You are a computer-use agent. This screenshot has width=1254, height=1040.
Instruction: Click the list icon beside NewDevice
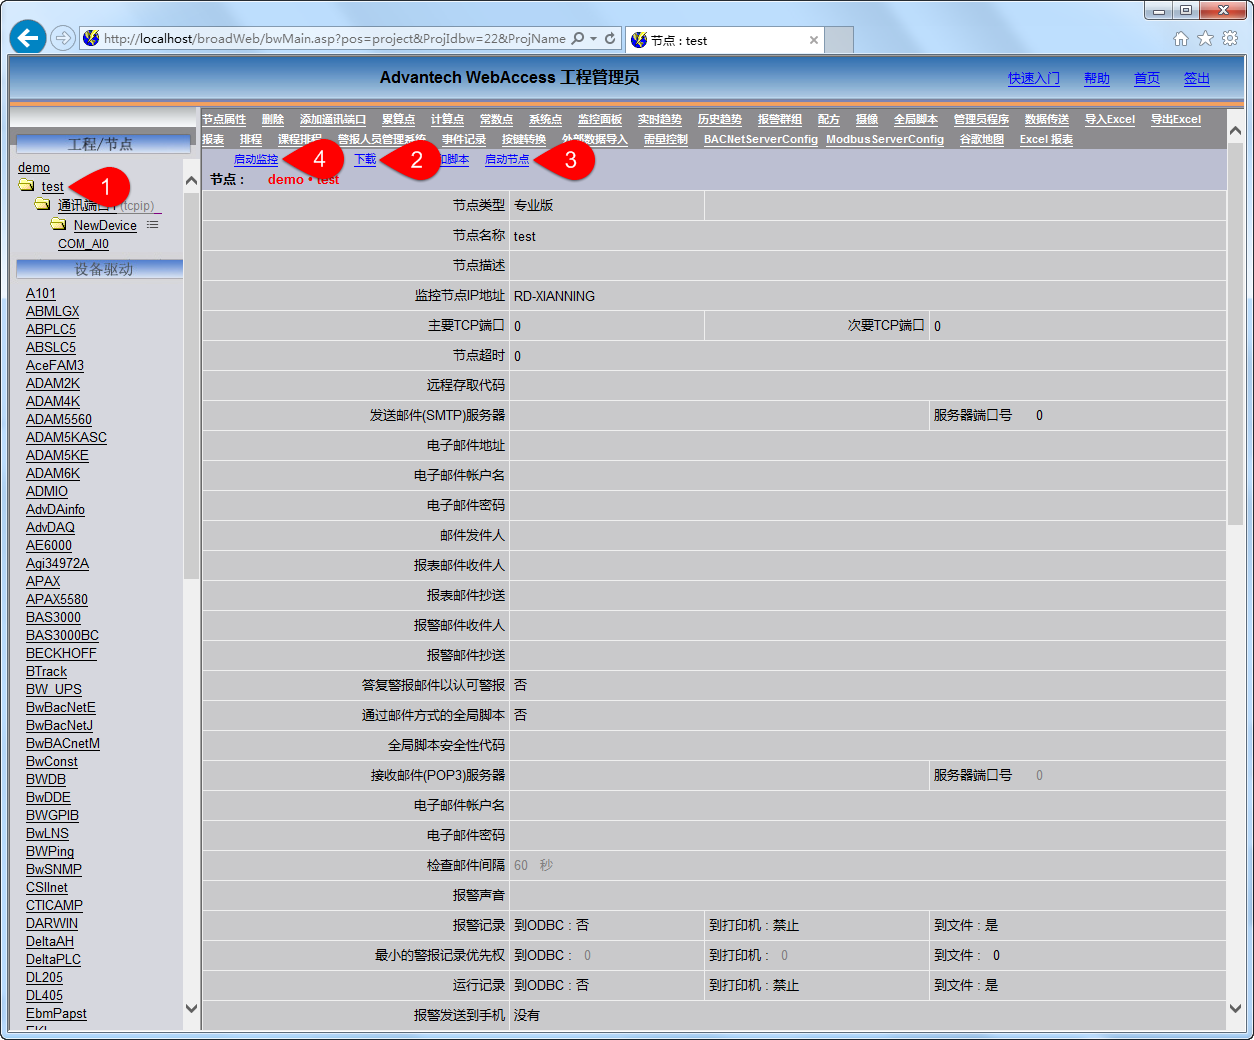(x=153, y=225)
